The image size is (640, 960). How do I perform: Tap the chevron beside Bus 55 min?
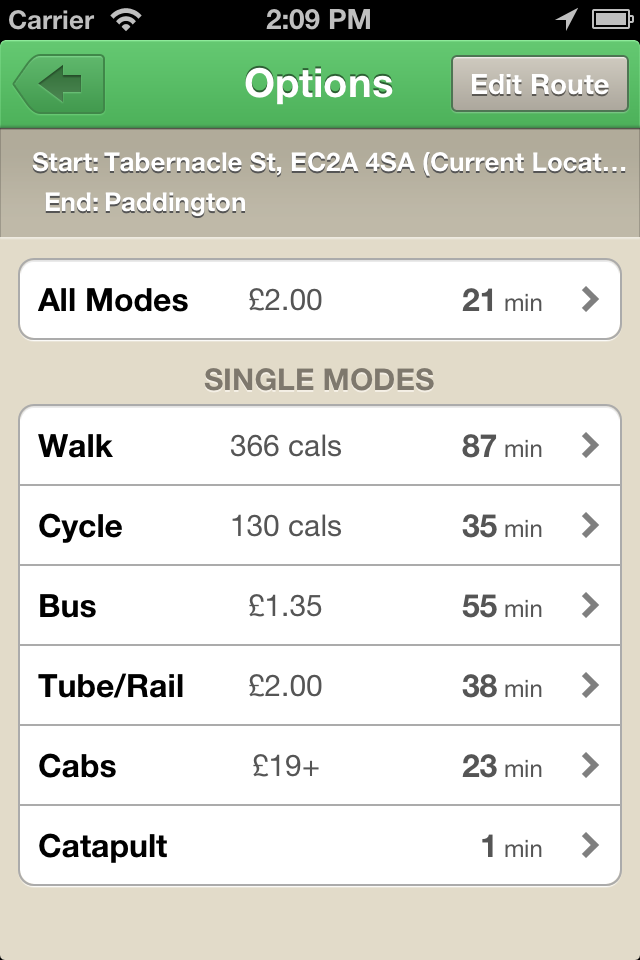pyautogui.click(x=590, y=605)
